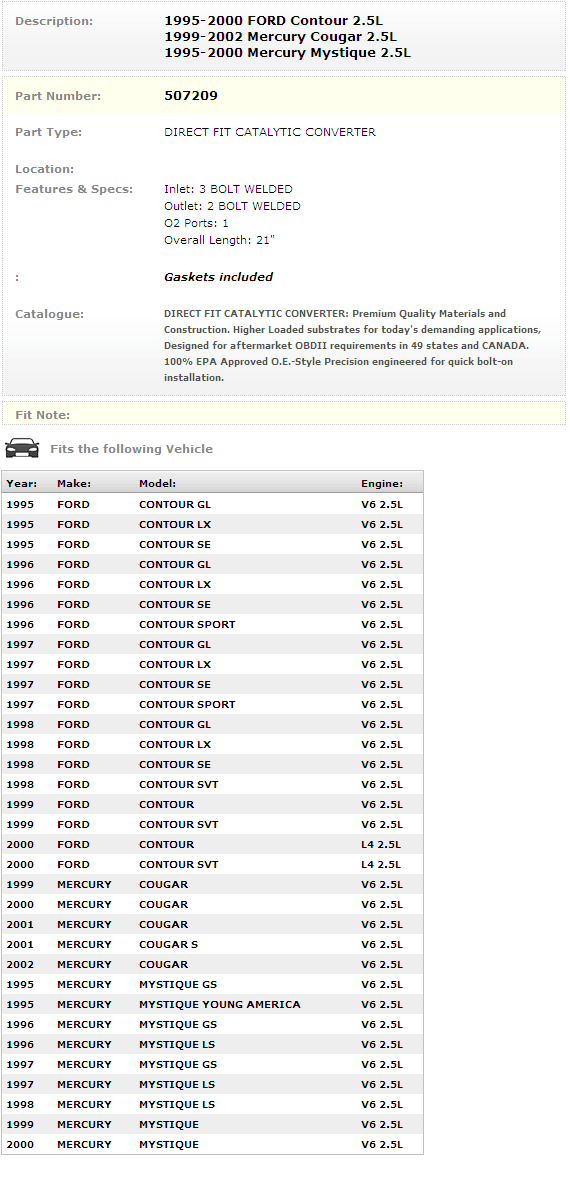Click the 1999-2002 Mercury Cougar 2.5L description line
The height and width of the screenshot is (1183, 570).
point(280,37)
